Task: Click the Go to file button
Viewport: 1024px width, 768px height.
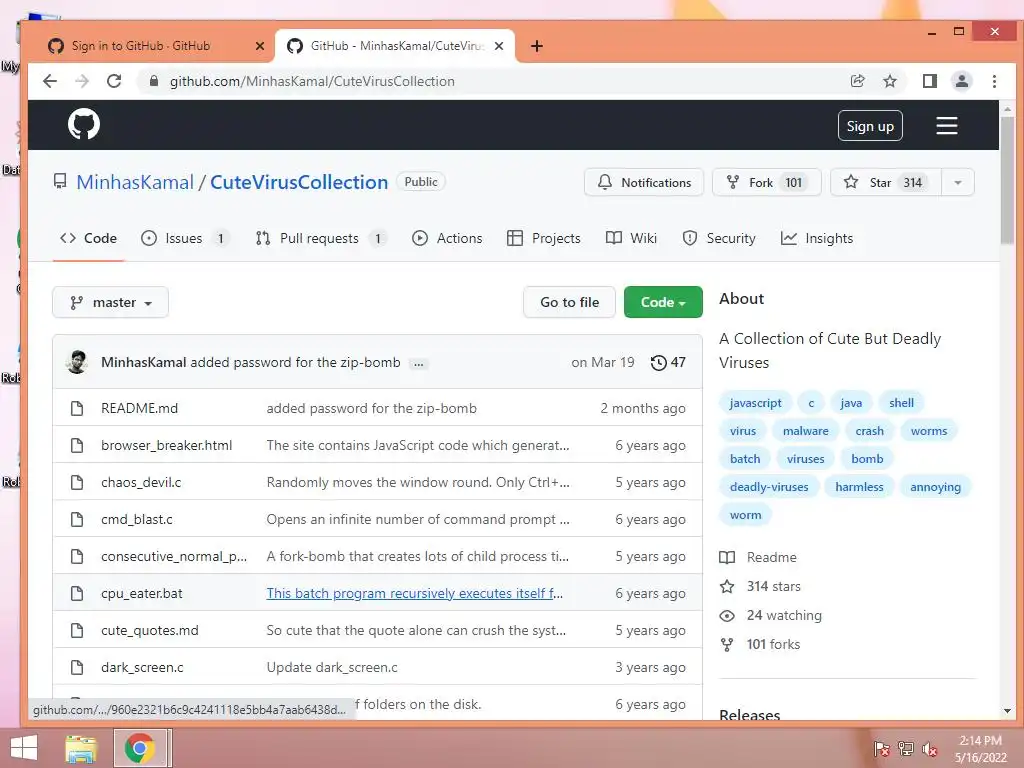Action: pos(569,302)
